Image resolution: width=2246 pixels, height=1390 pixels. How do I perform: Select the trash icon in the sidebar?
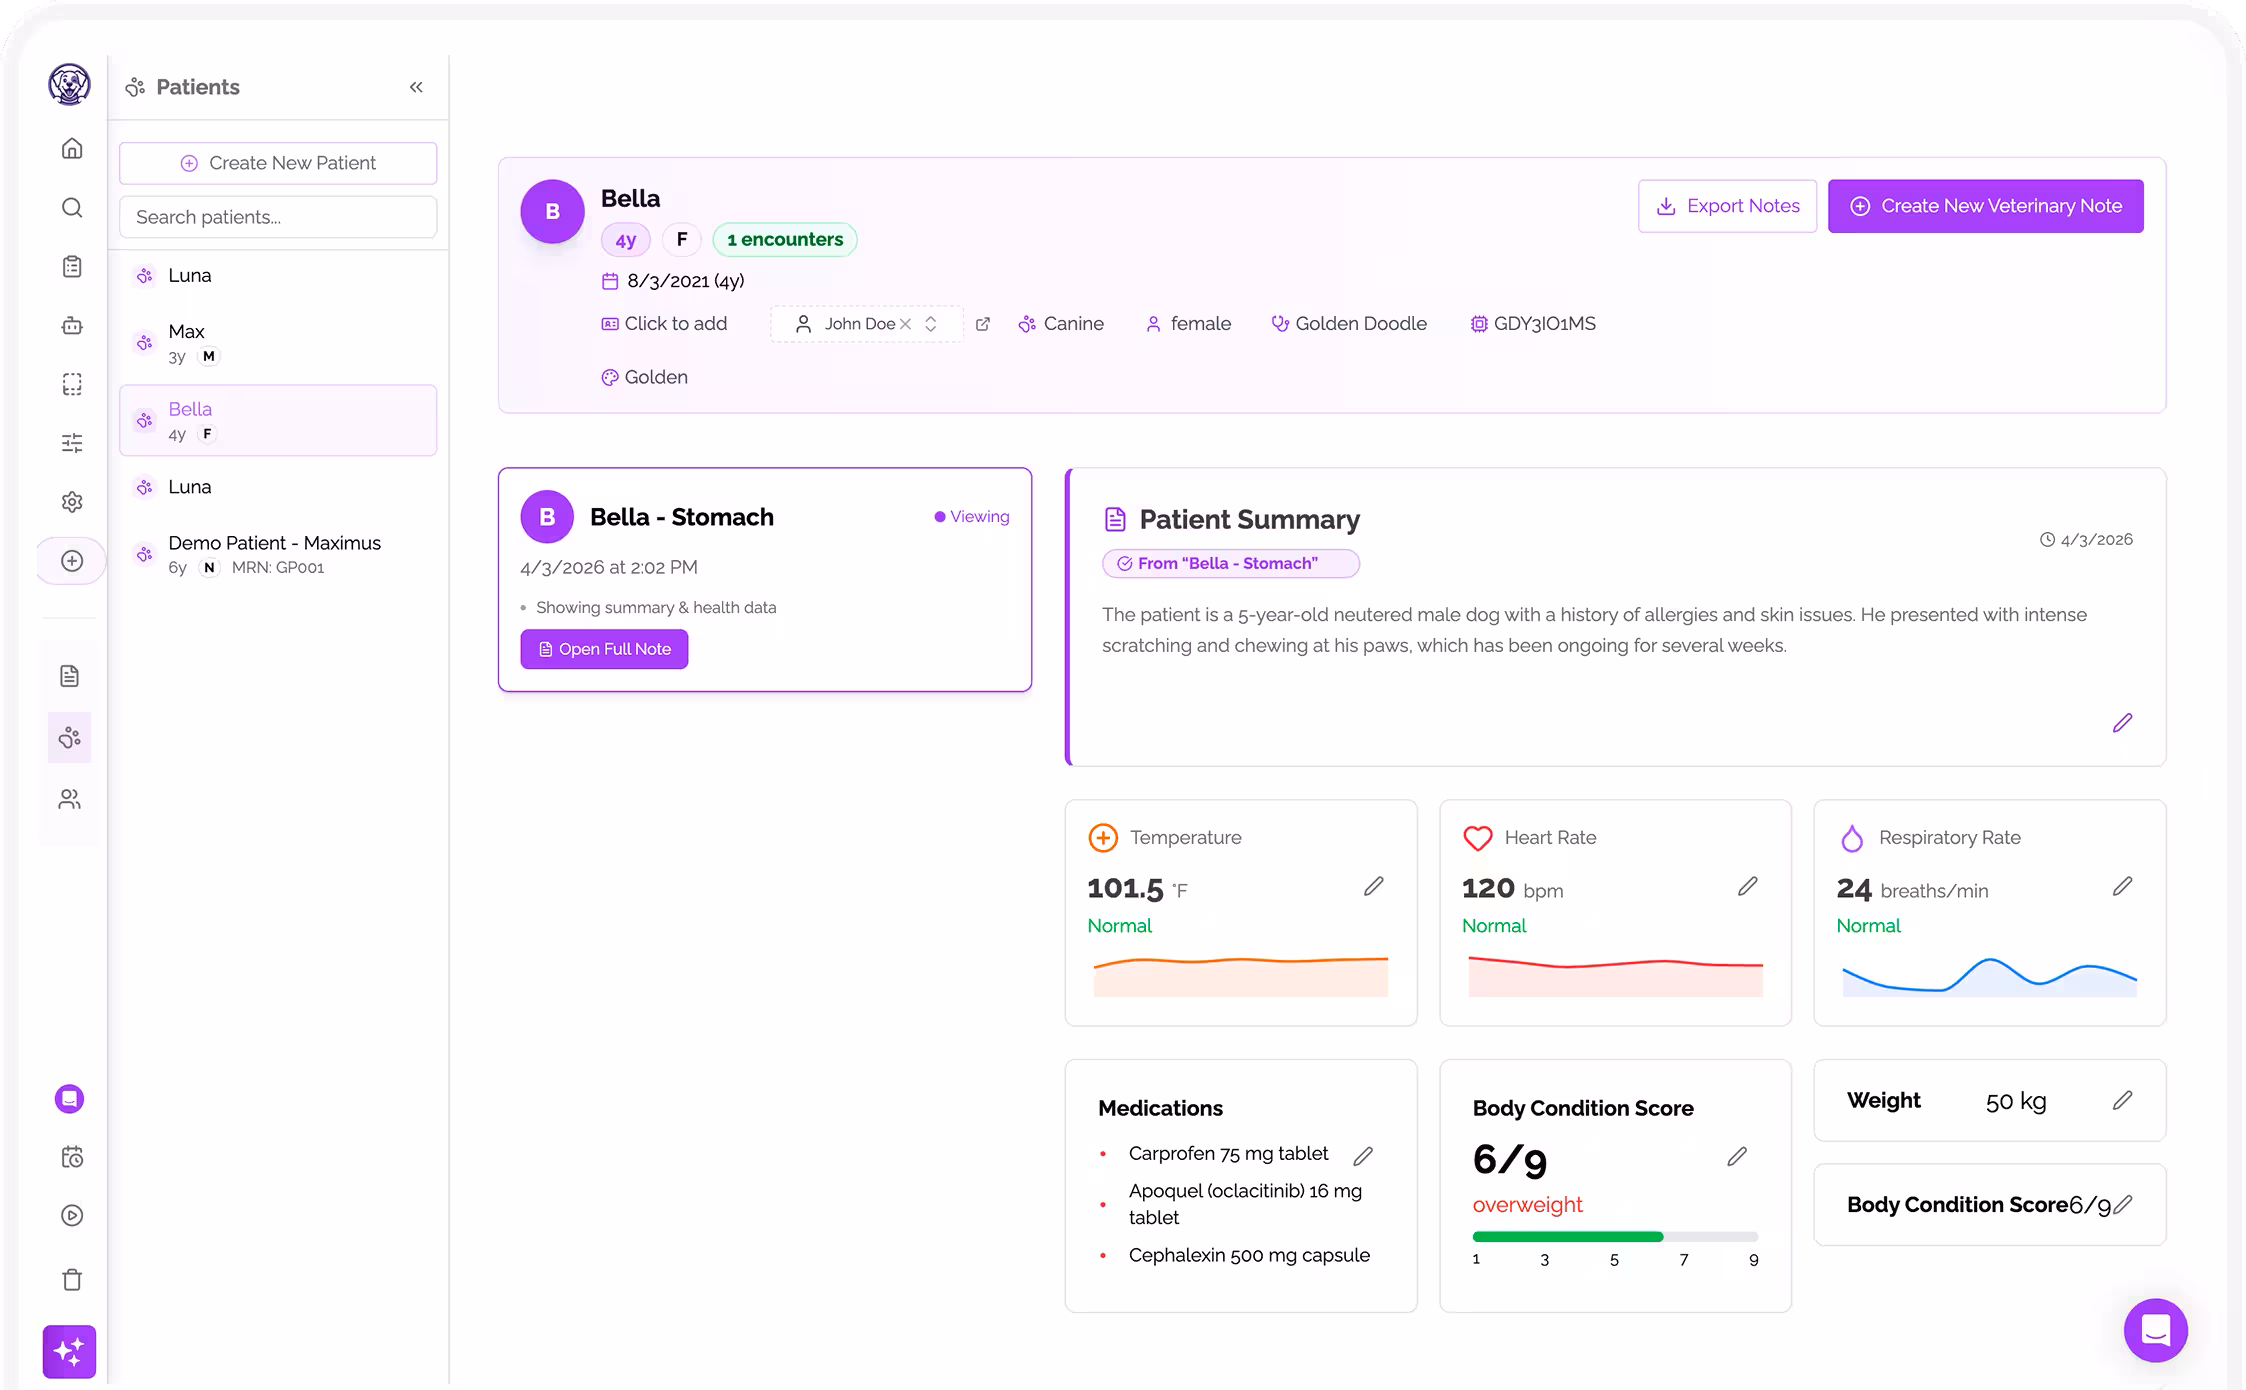(71, 1280)
